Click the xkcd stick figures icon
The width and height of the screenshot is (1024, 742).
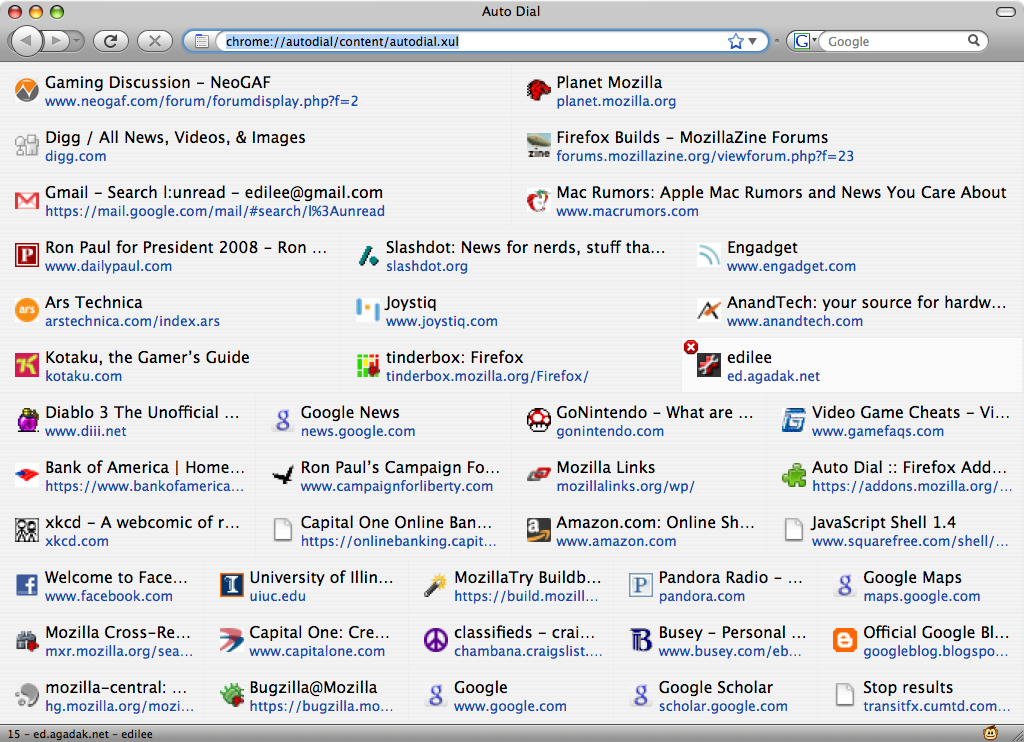[x=27, y=530]
